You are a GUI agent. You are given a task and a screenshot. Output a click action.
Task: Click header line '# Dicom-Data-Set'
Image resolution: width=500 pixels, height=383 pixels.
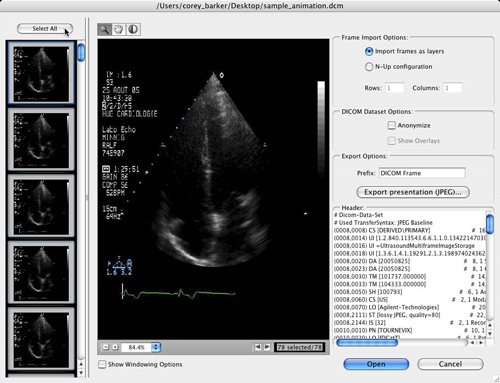[358, 215]
